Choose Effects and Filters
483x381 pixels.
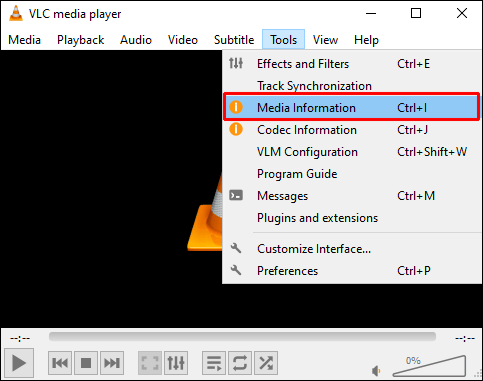pos(352,64)
